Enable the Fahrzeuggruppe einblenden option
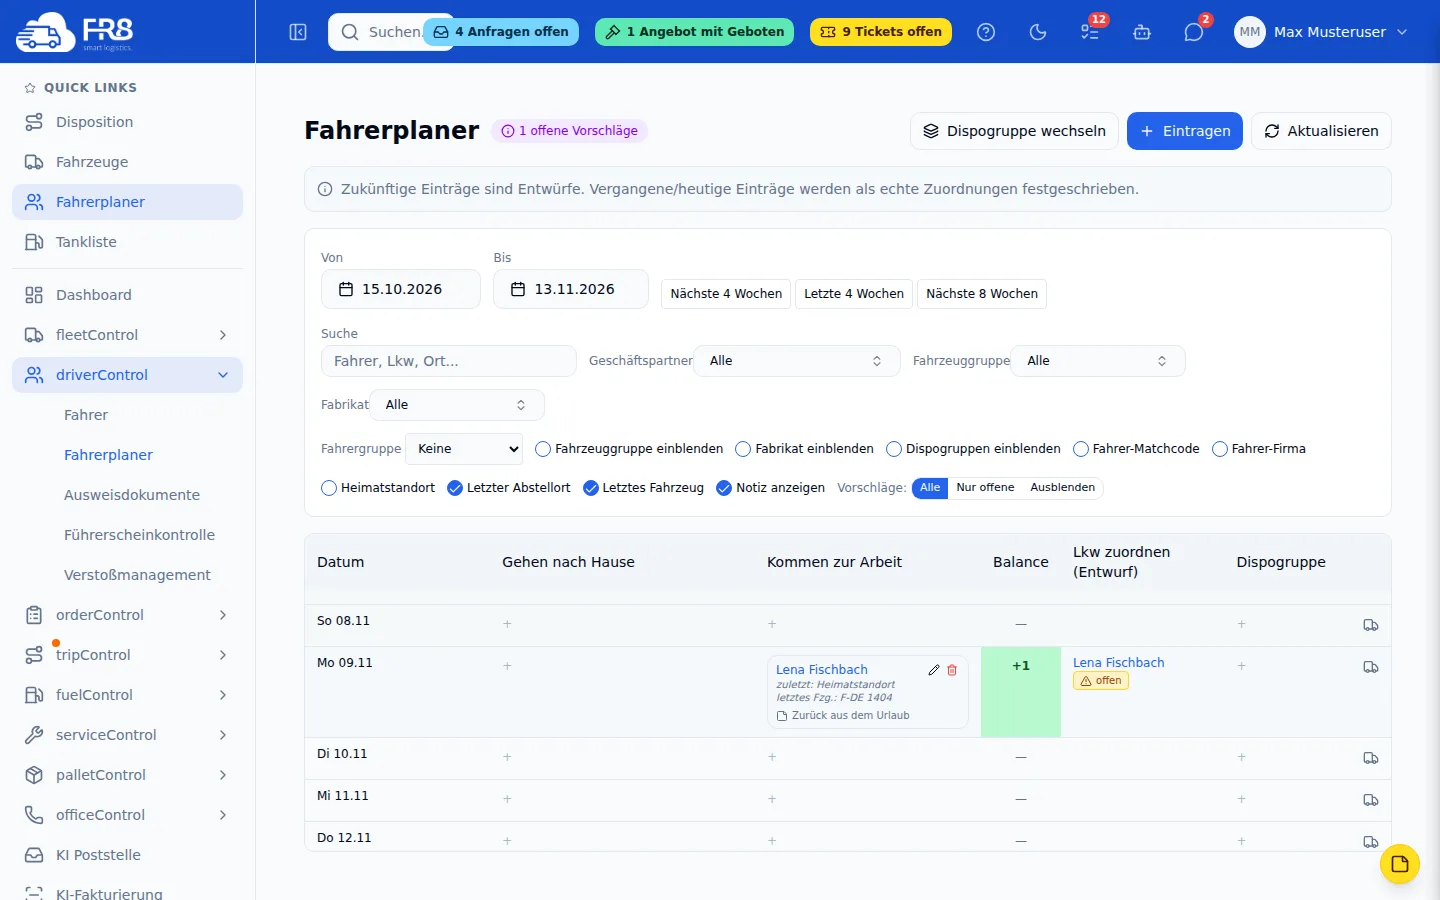The height and width of the screenshot is (900, 1440). pos(543,449)
